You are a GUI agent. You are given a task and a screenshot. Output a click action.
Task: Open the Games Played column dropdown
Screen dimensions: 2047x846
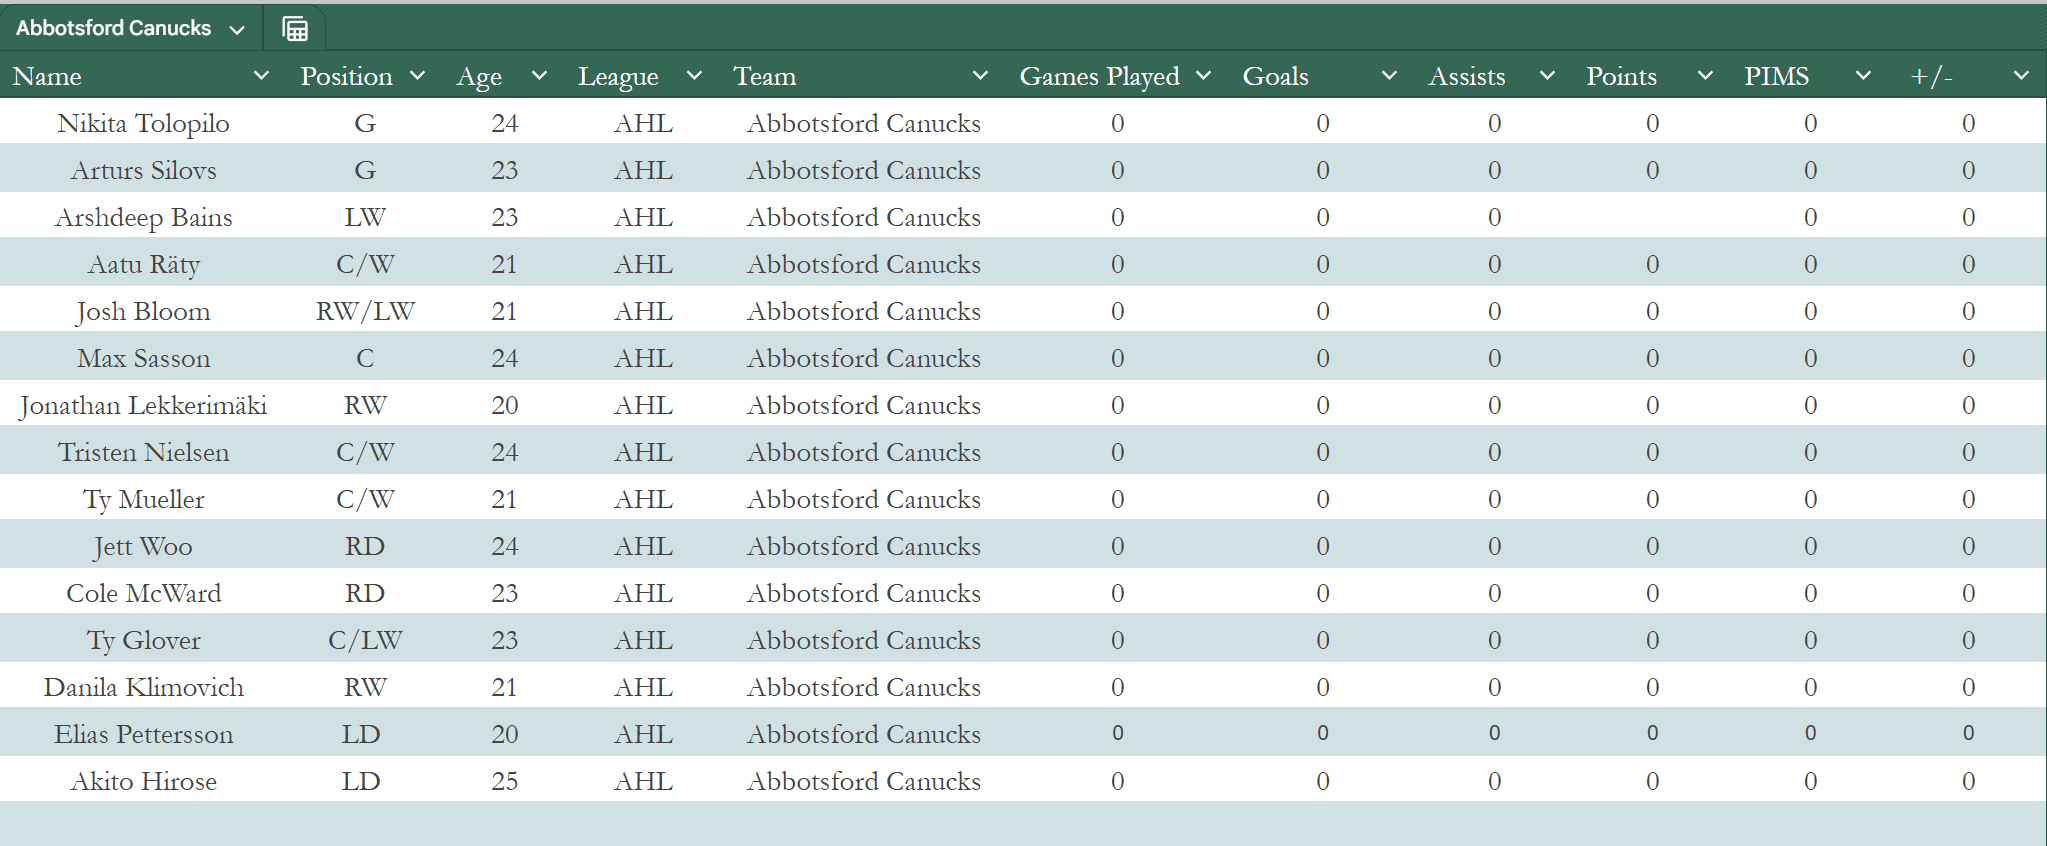(x=1204, y=76)
